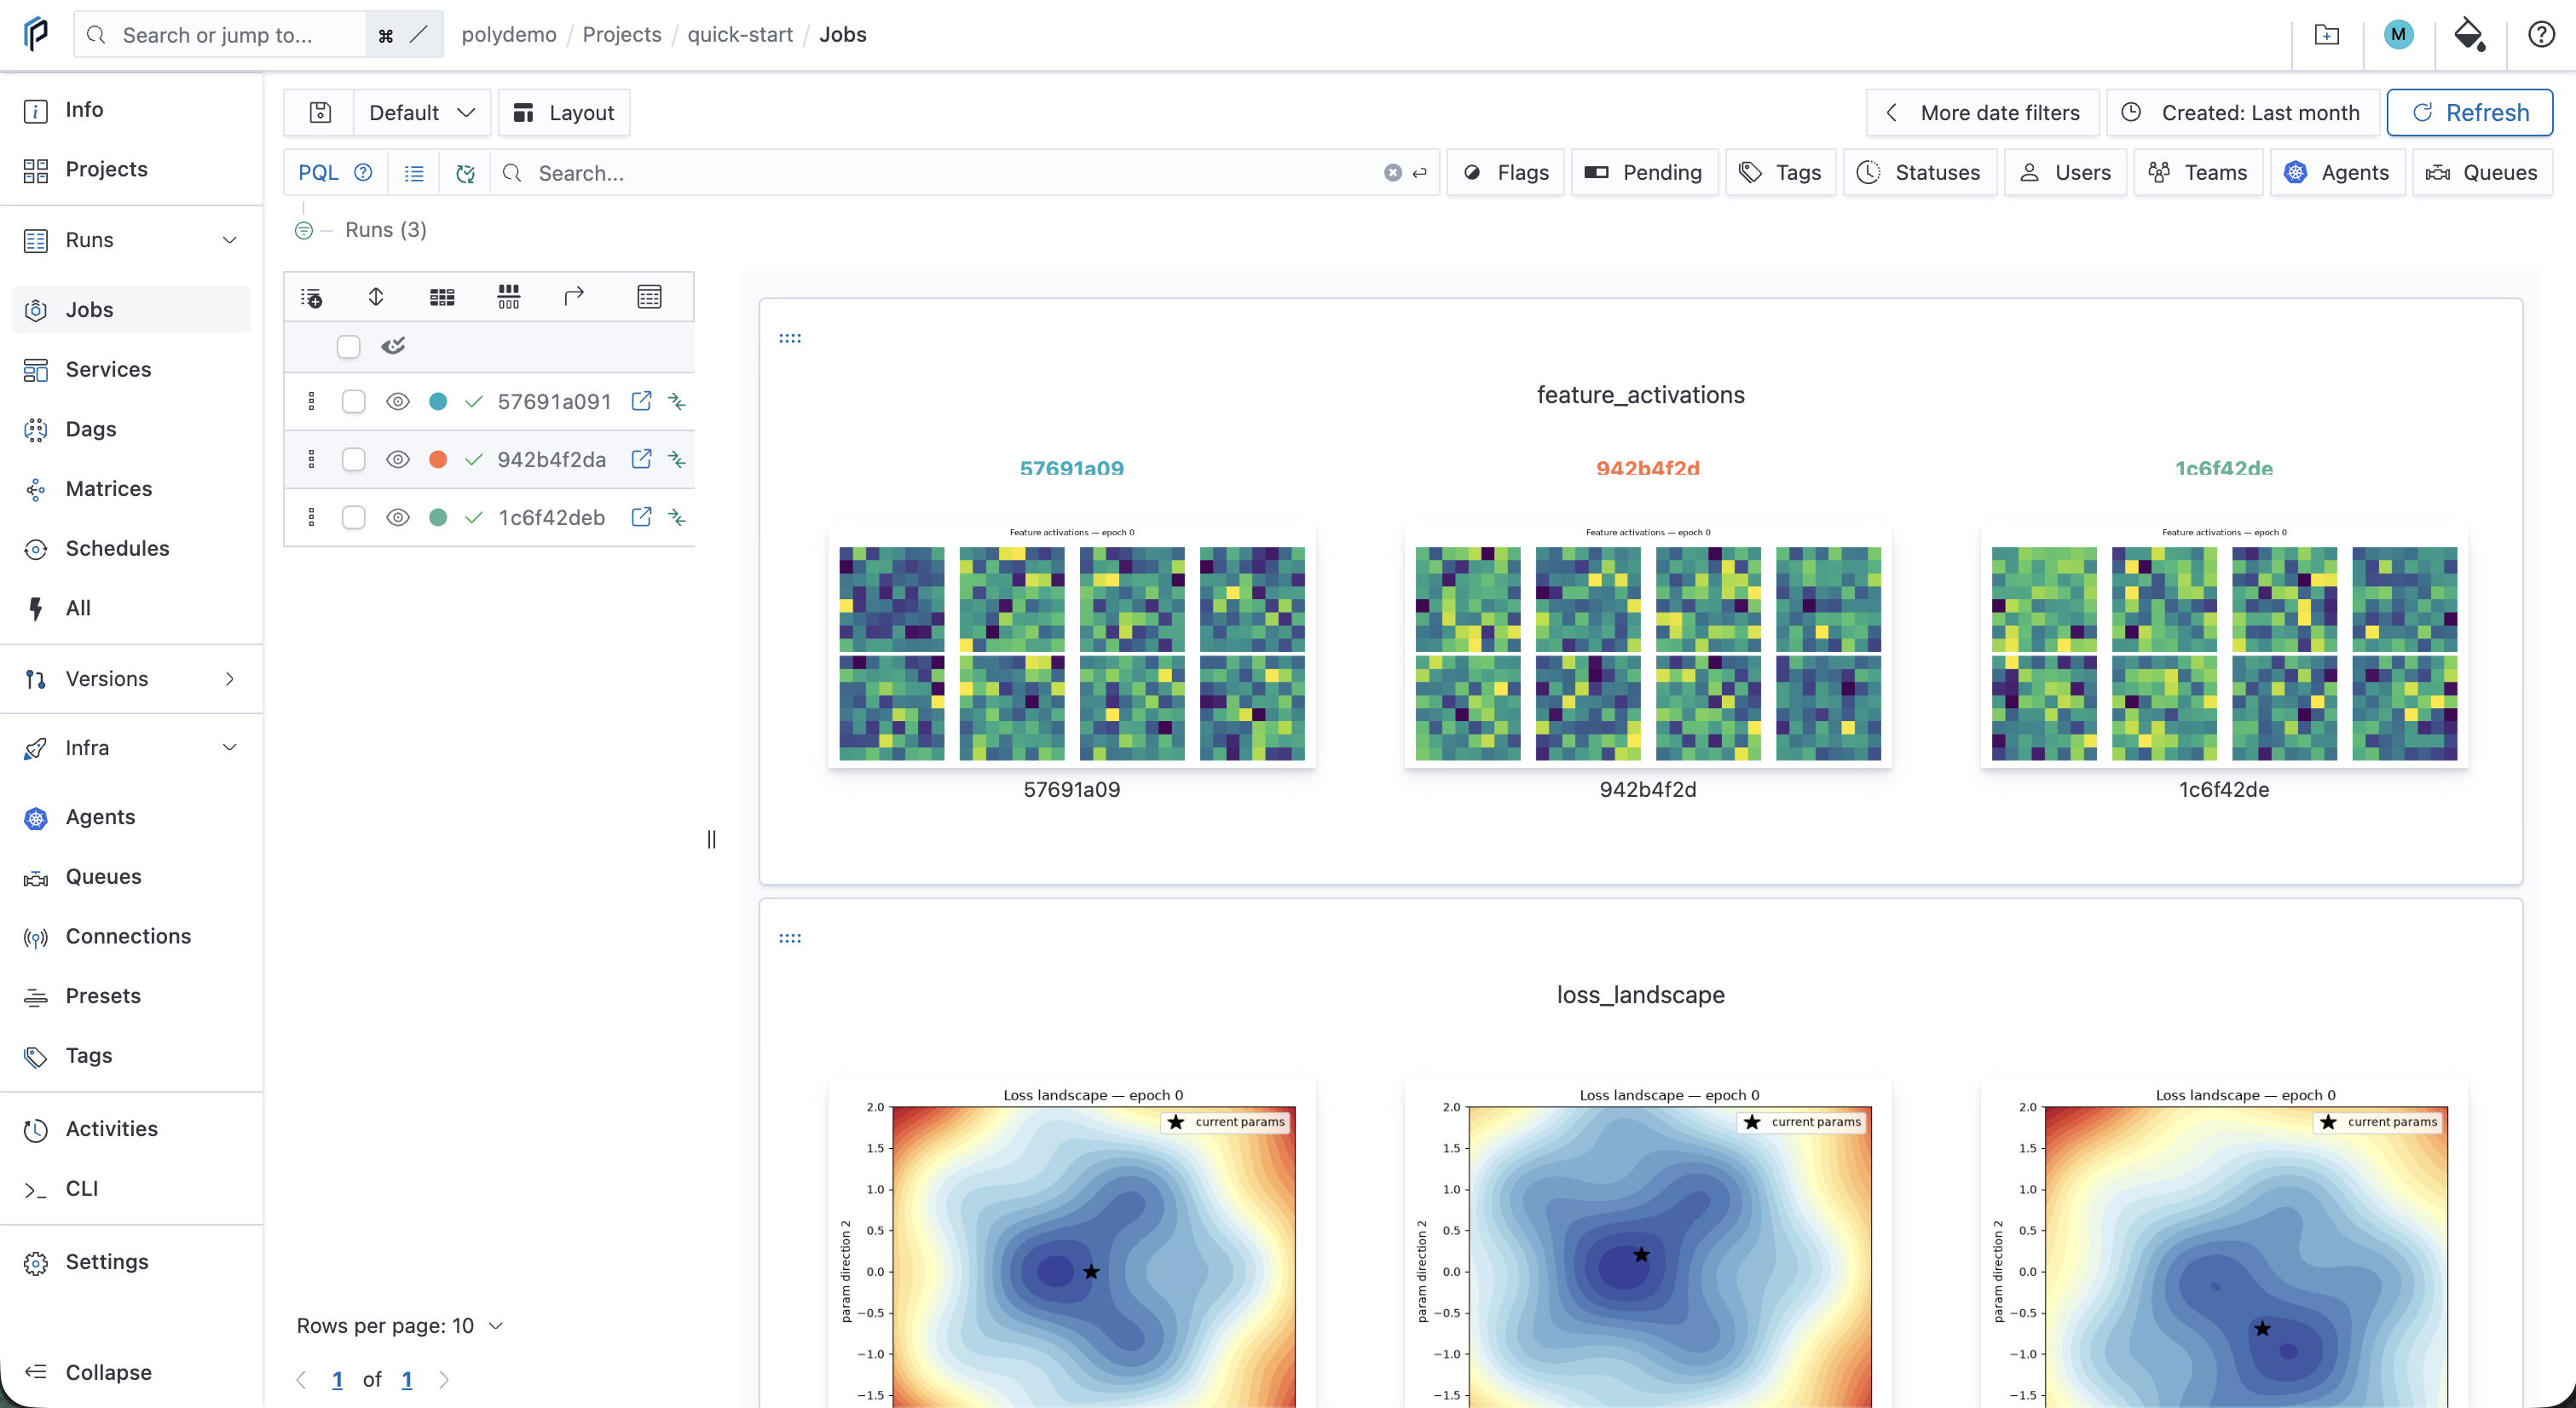This screenshot has width=2576, height=1408.
Task: Click the add-to-list toolbar icon
Action: [x=311, y=297]
